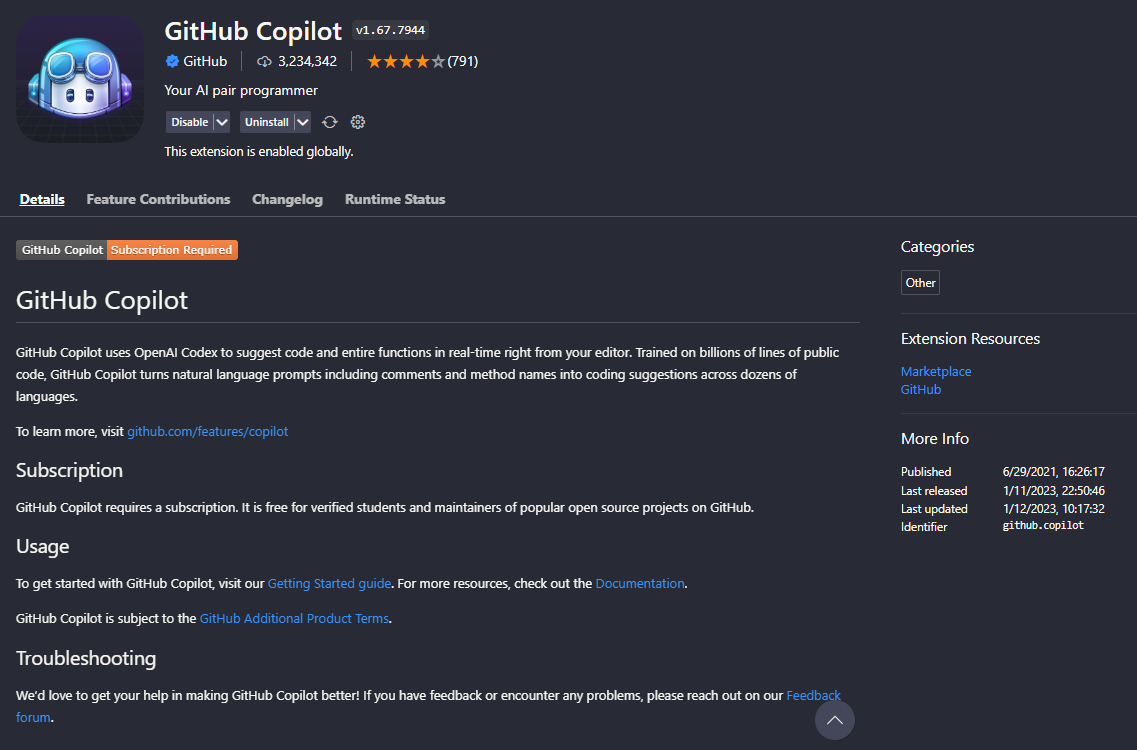Click the Subscription Required badge
Screen dimensions: 1137x750
172,250
